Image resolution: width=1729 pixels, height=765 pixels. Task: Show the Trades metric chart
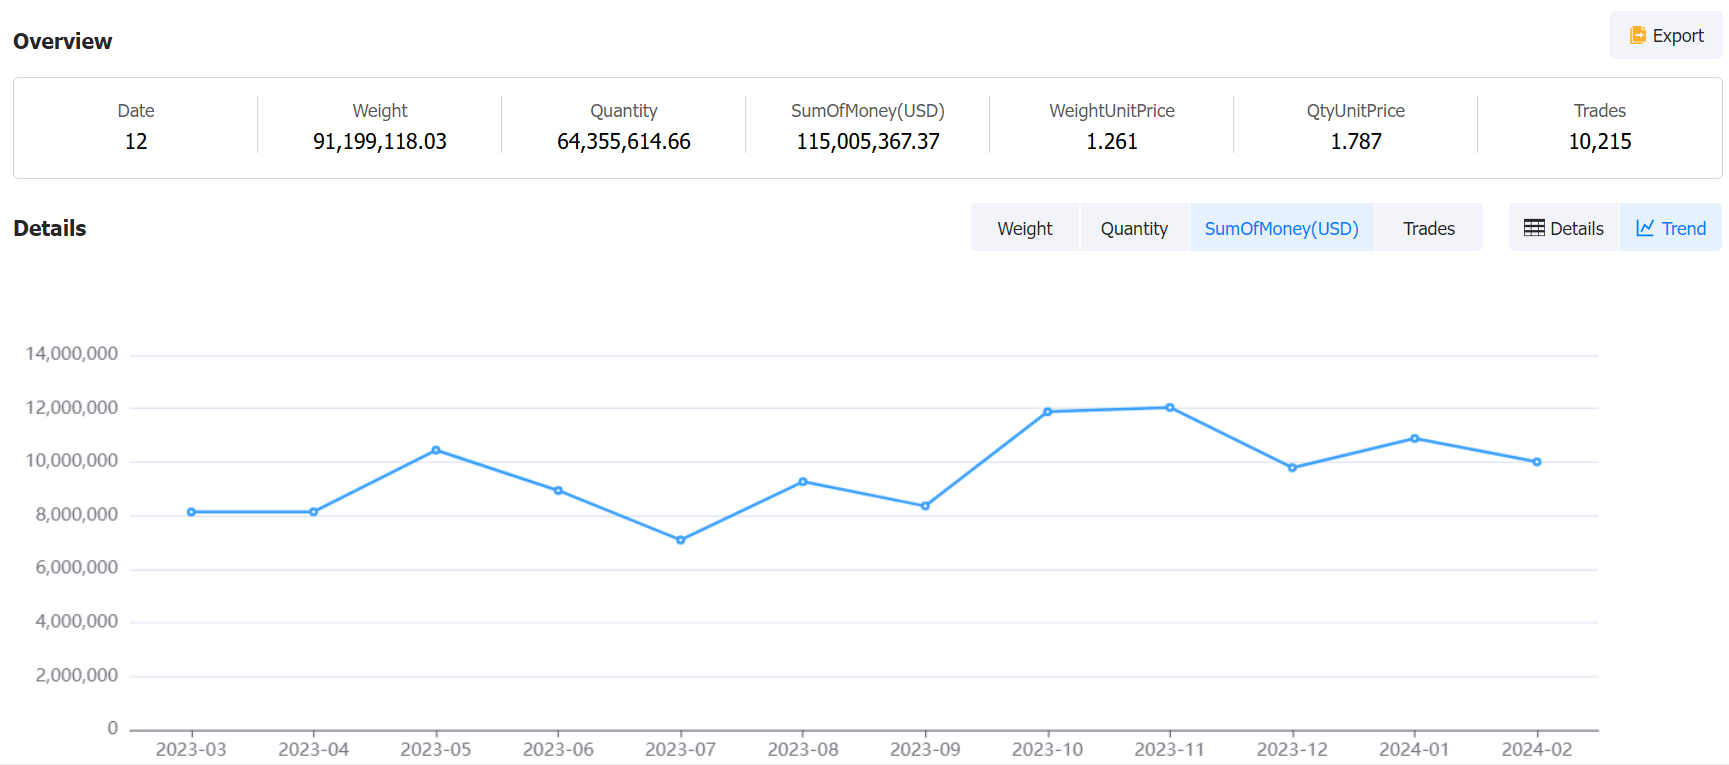point(1428,228)
